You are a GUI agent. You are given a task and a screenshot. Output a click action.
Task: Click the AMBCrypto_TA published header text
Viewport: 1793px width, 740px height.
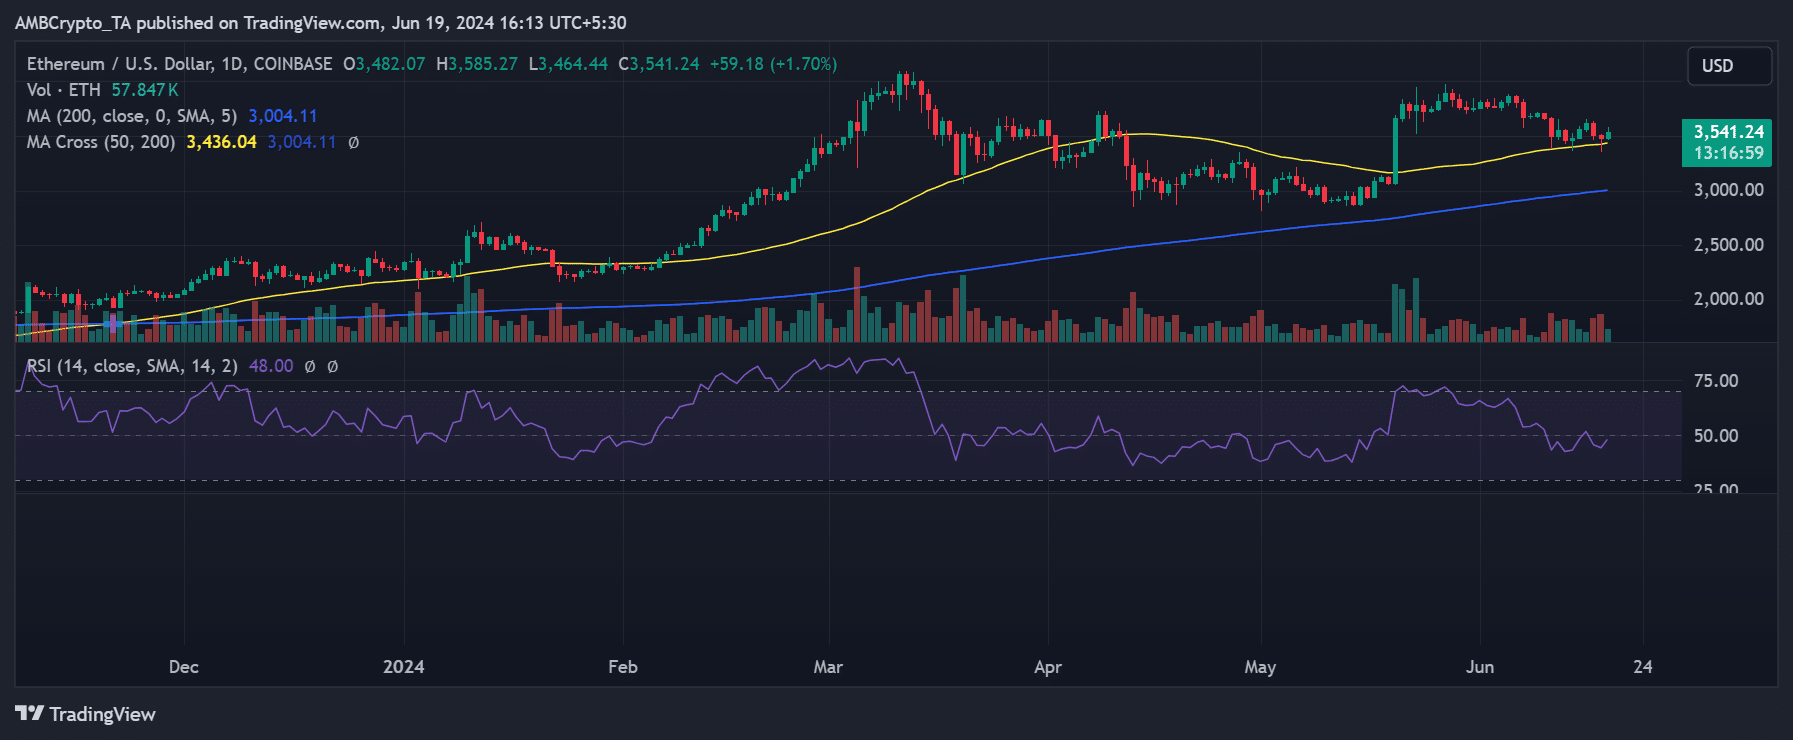[x=321, y=22]
